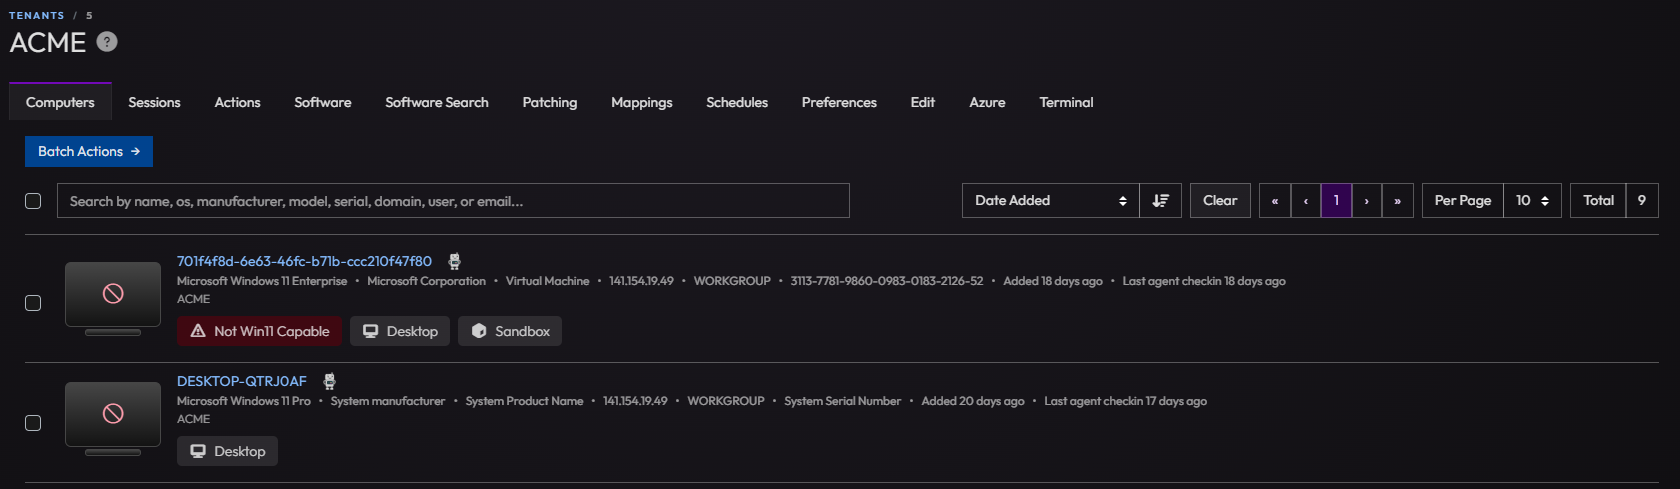Open the Software tab
Image resolution: width=1680 pixels, height=489 pixels.
click(x=323, y=102)
